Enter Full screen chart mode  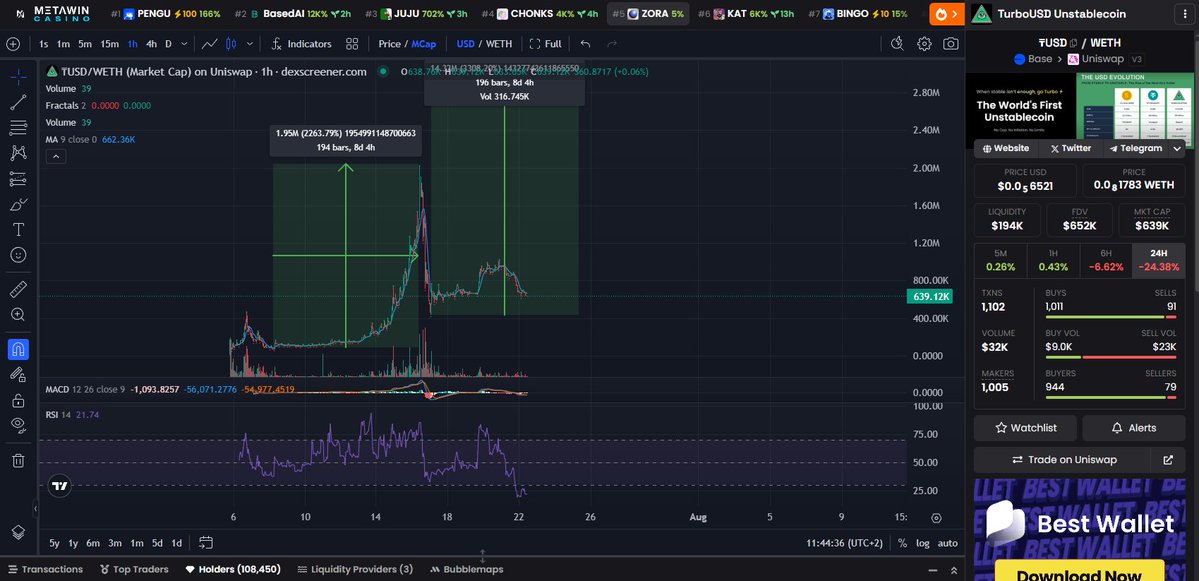545,44
